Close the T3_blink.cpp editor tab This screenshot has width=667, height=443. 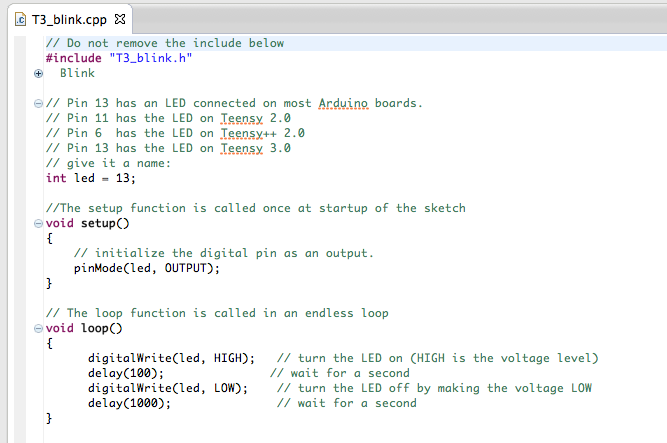[x=120, y=19]
